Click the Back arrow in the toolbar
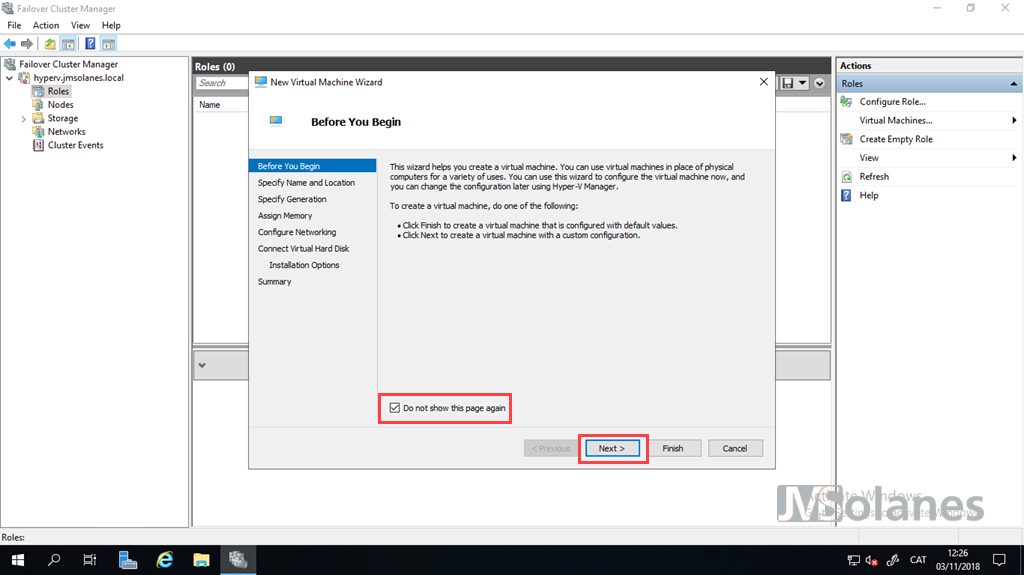Viewport: 1024px width, 575px height. 10,44
